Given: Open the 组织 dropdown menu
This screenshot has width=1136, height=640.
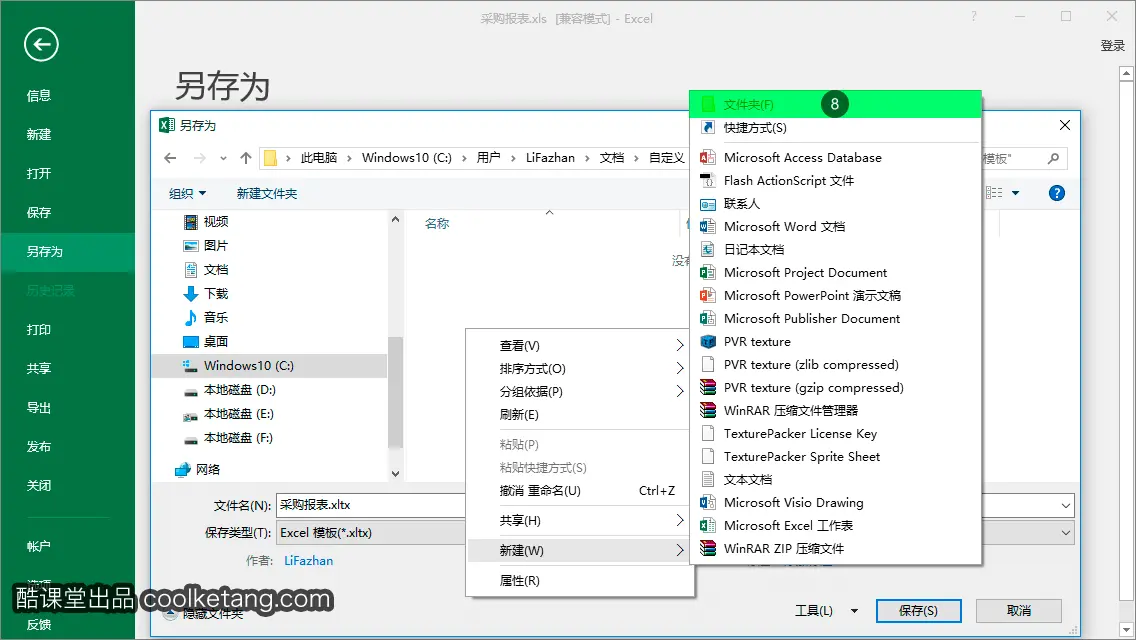Looking at the screenshot, I should (x=188, y=194).
